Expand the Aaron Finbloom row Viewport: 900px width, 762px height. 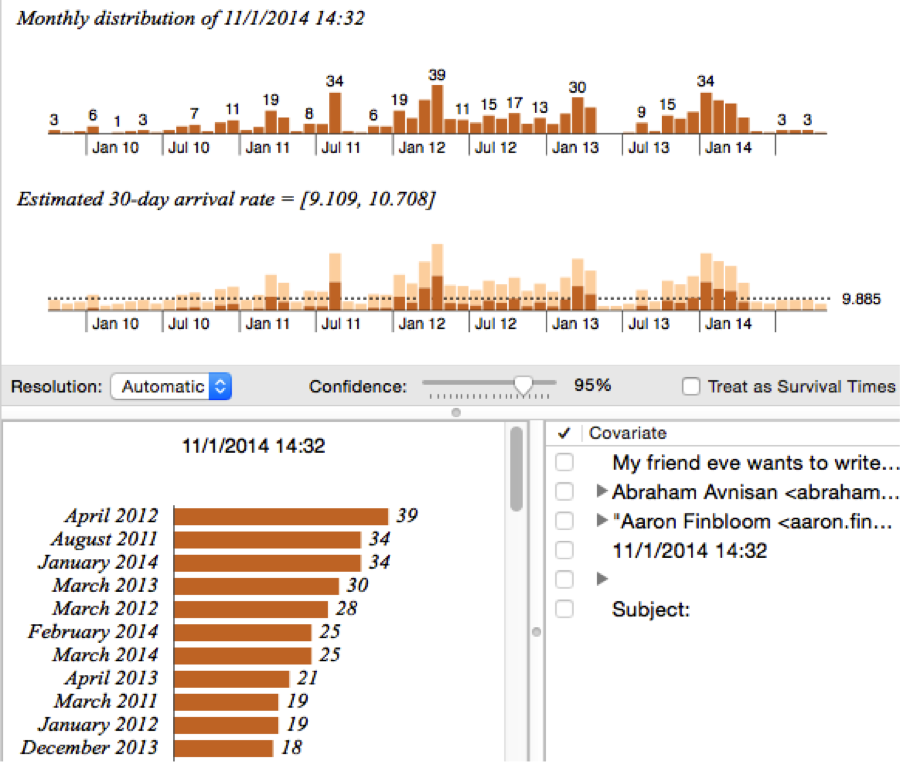[602, 520]
